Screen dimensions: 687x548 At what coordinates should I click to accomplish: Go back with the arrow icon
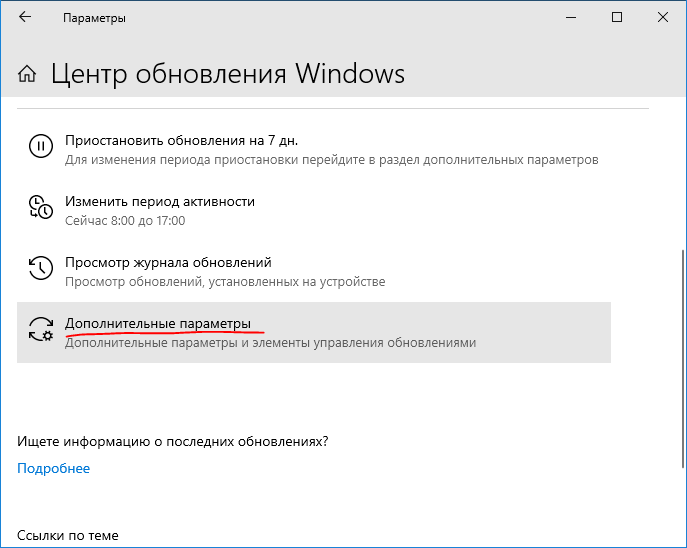coord(25,17)
